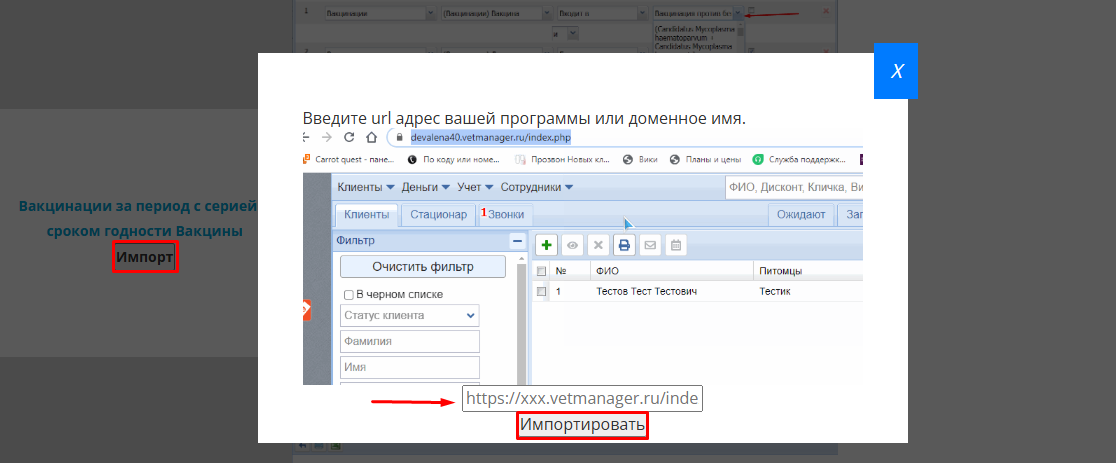Focus the vetmanager URL input field
This screenshot has width=1116, height=463.
582,398
